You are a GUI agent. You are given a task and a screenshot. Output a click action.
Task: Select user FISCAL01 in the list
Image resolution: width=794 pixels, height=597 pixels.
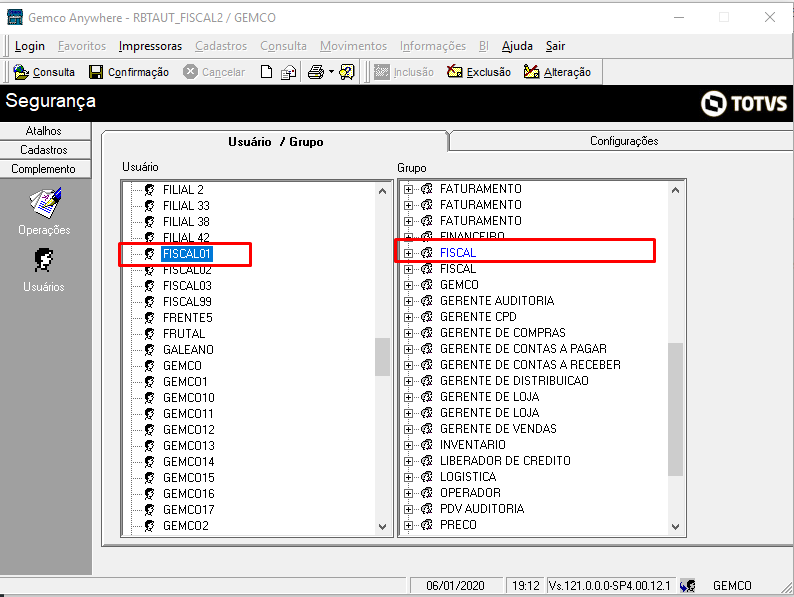187,254
